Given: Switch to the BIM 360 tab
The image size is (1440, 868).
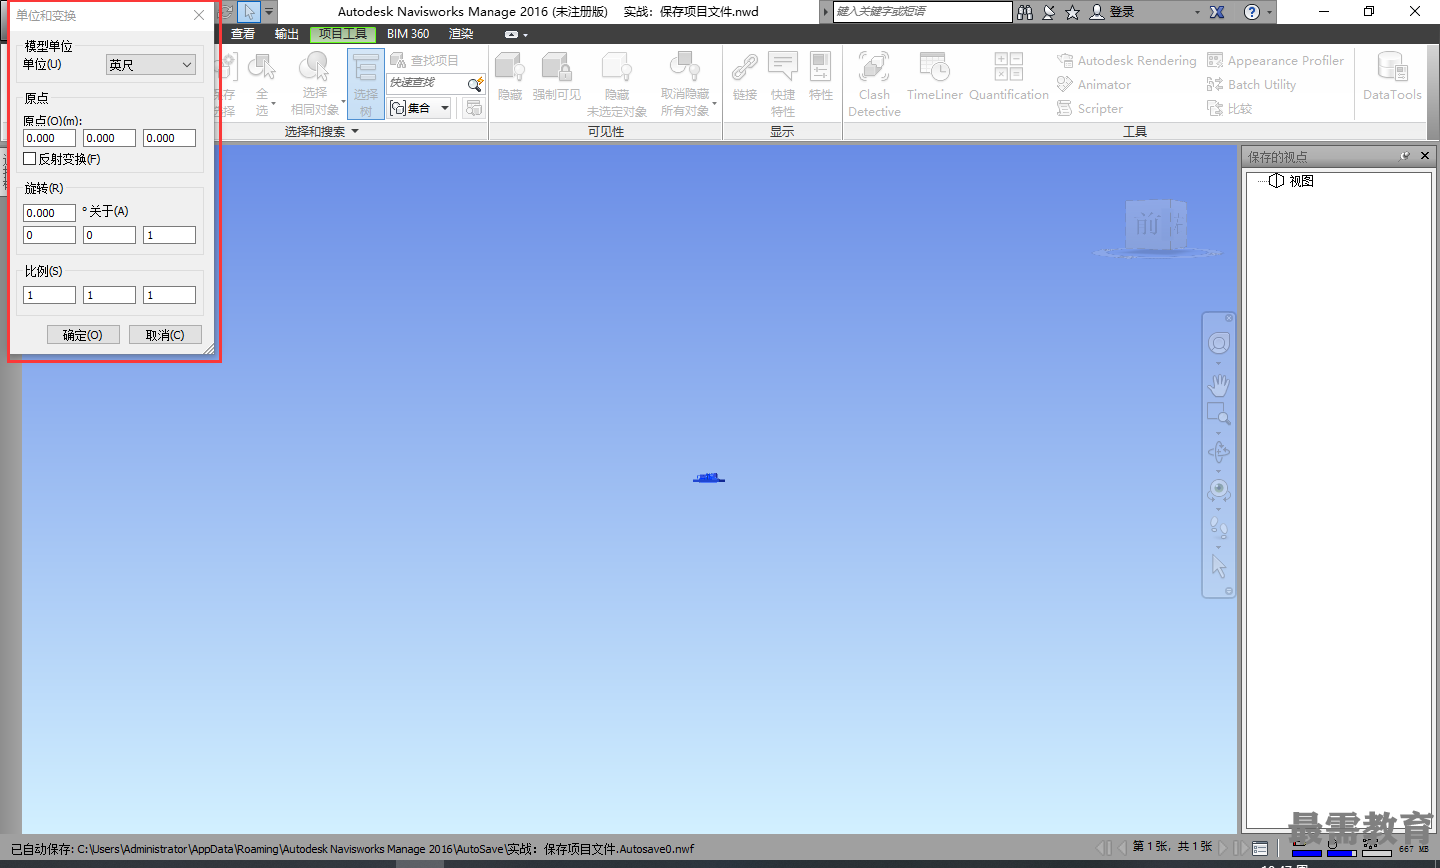Looking at the screenshot, I should point(408,34).
